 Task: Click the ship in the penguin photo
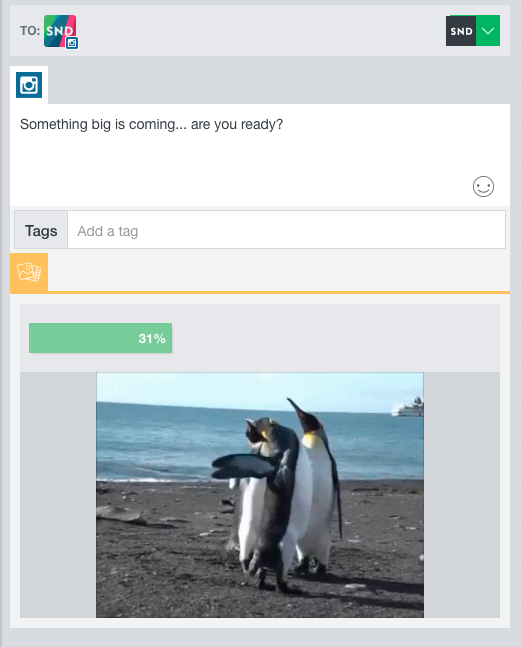[x=408, y=407]
